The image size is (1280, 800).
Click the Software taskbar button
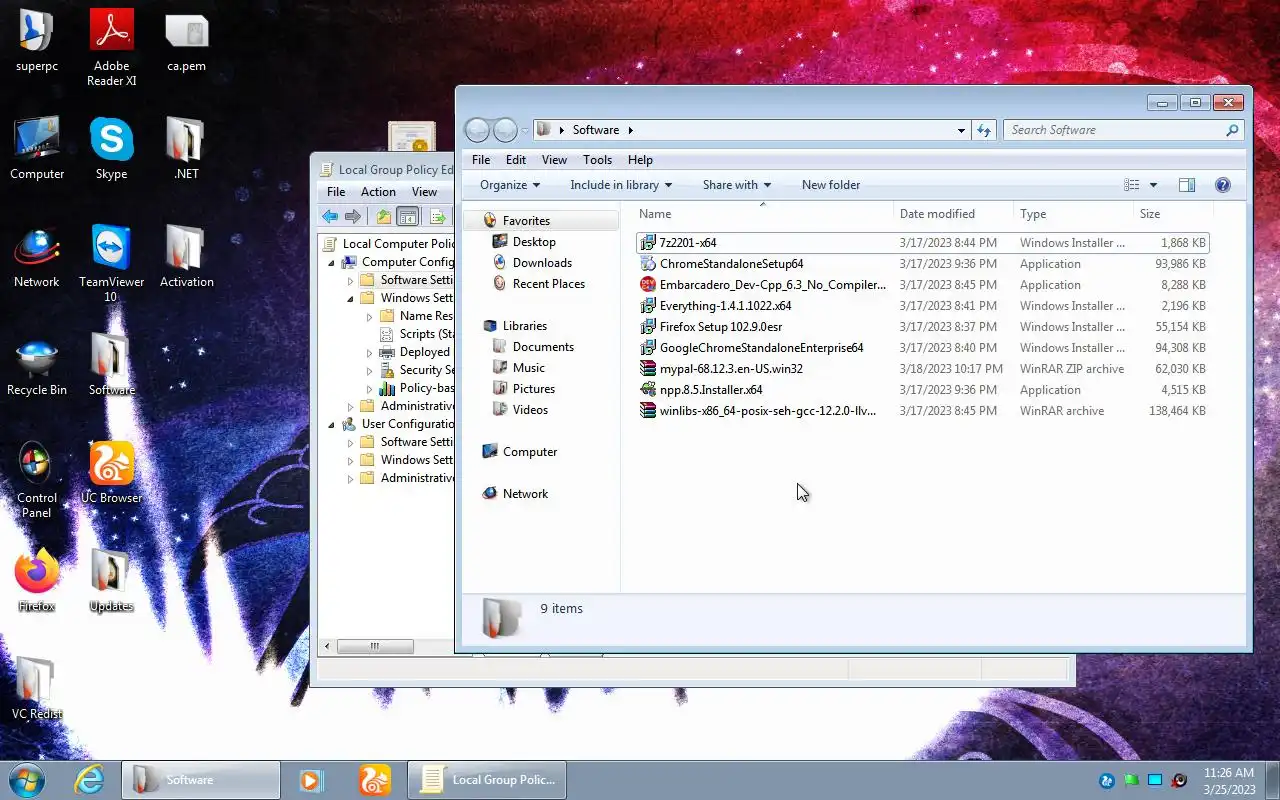201,780
